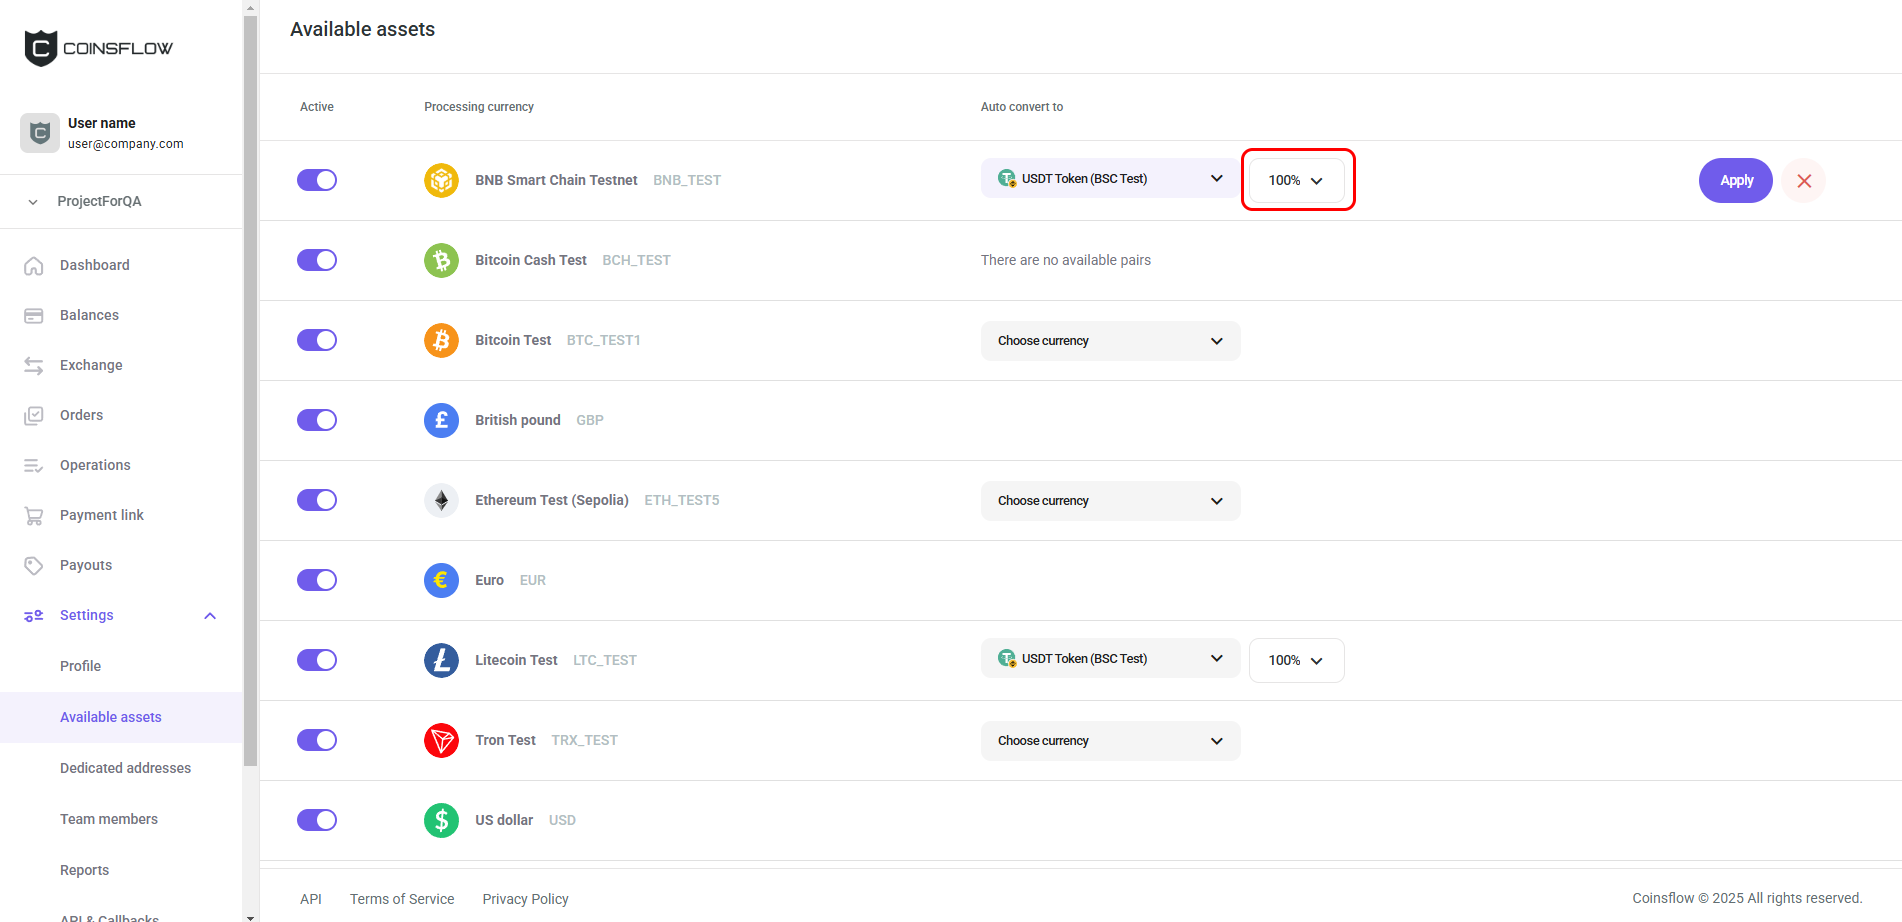The height and width of the screenshot is (922, 1902).
Task: Click the red X cancel icon
Action: point(1804,181)
